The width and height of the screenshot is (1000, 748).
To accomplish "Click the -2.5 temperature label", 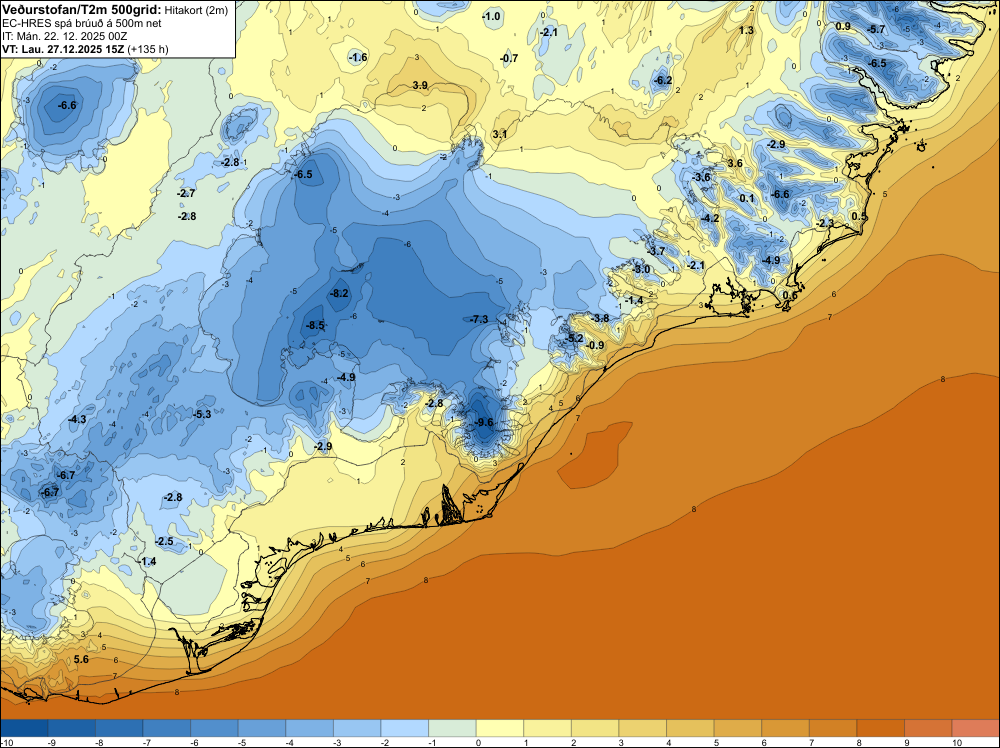I will [164, 541].
